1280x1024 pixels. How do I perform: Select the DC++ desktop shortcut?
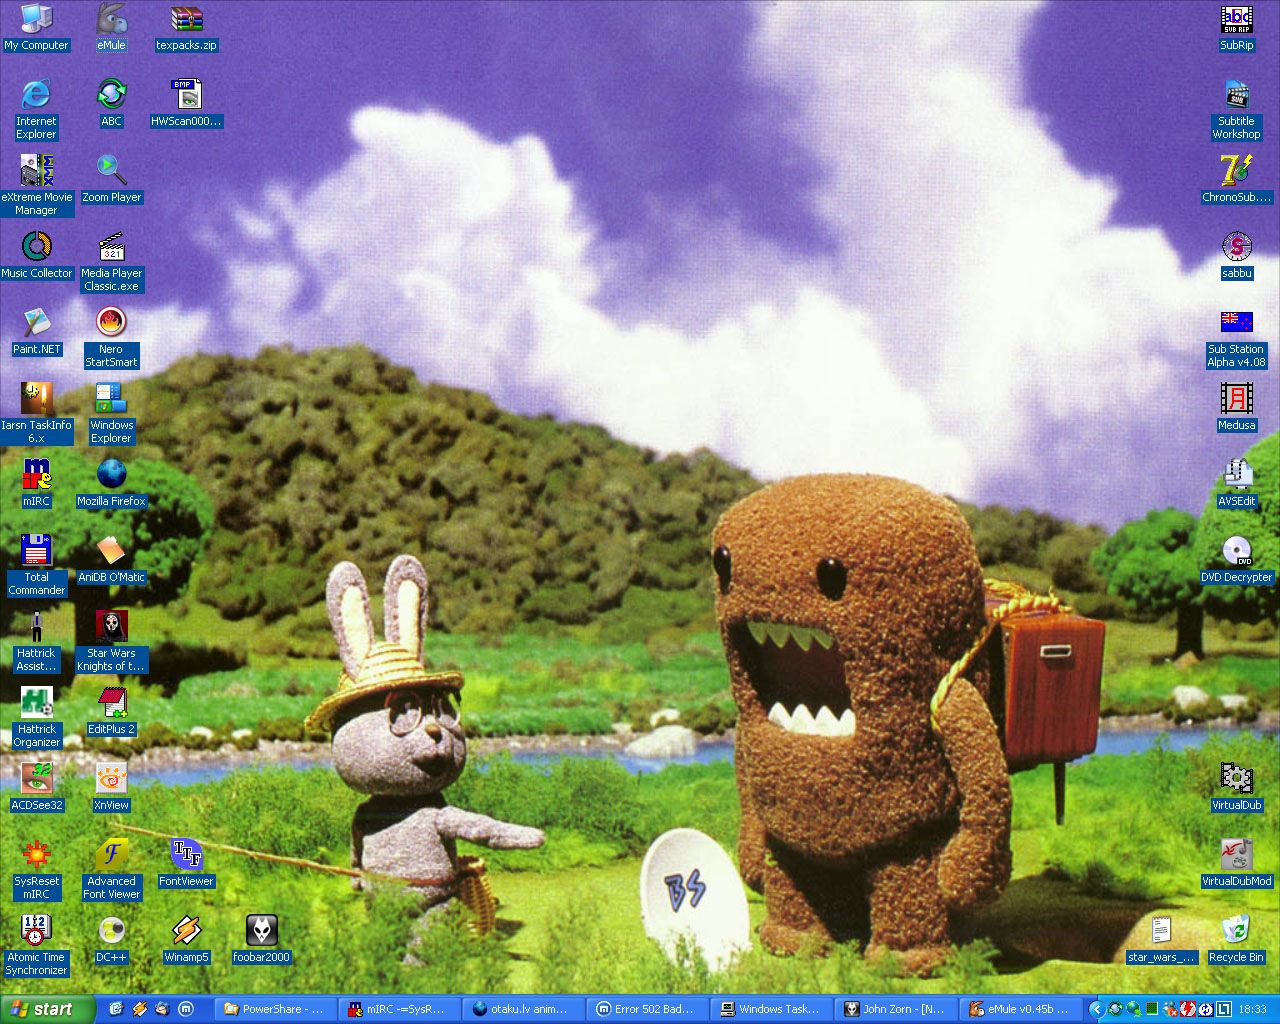(111, 939)
